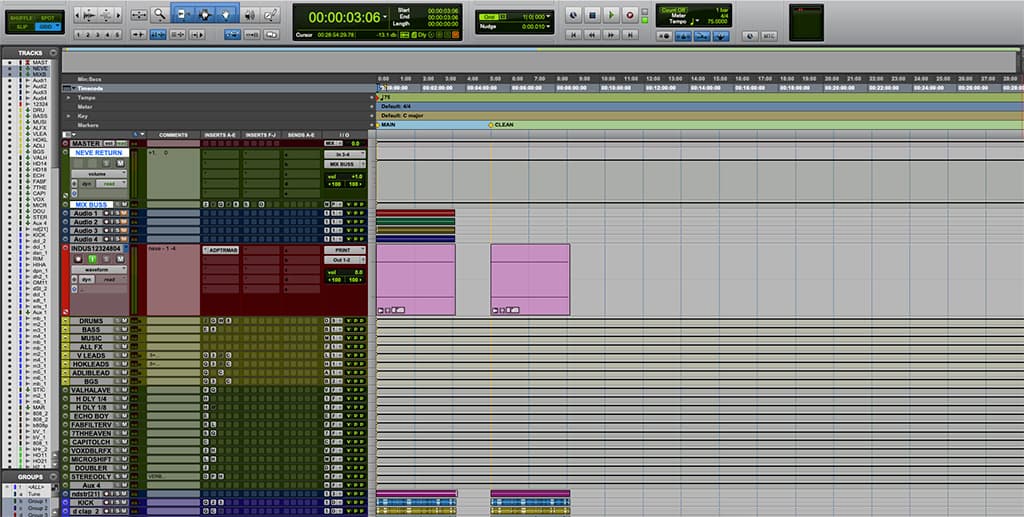The height and width of the screenshot is (517, 1024).
Task: Toggle input monitoring on INDUS12324804 track
Action: pyautogui.click(x=92, y=259)
